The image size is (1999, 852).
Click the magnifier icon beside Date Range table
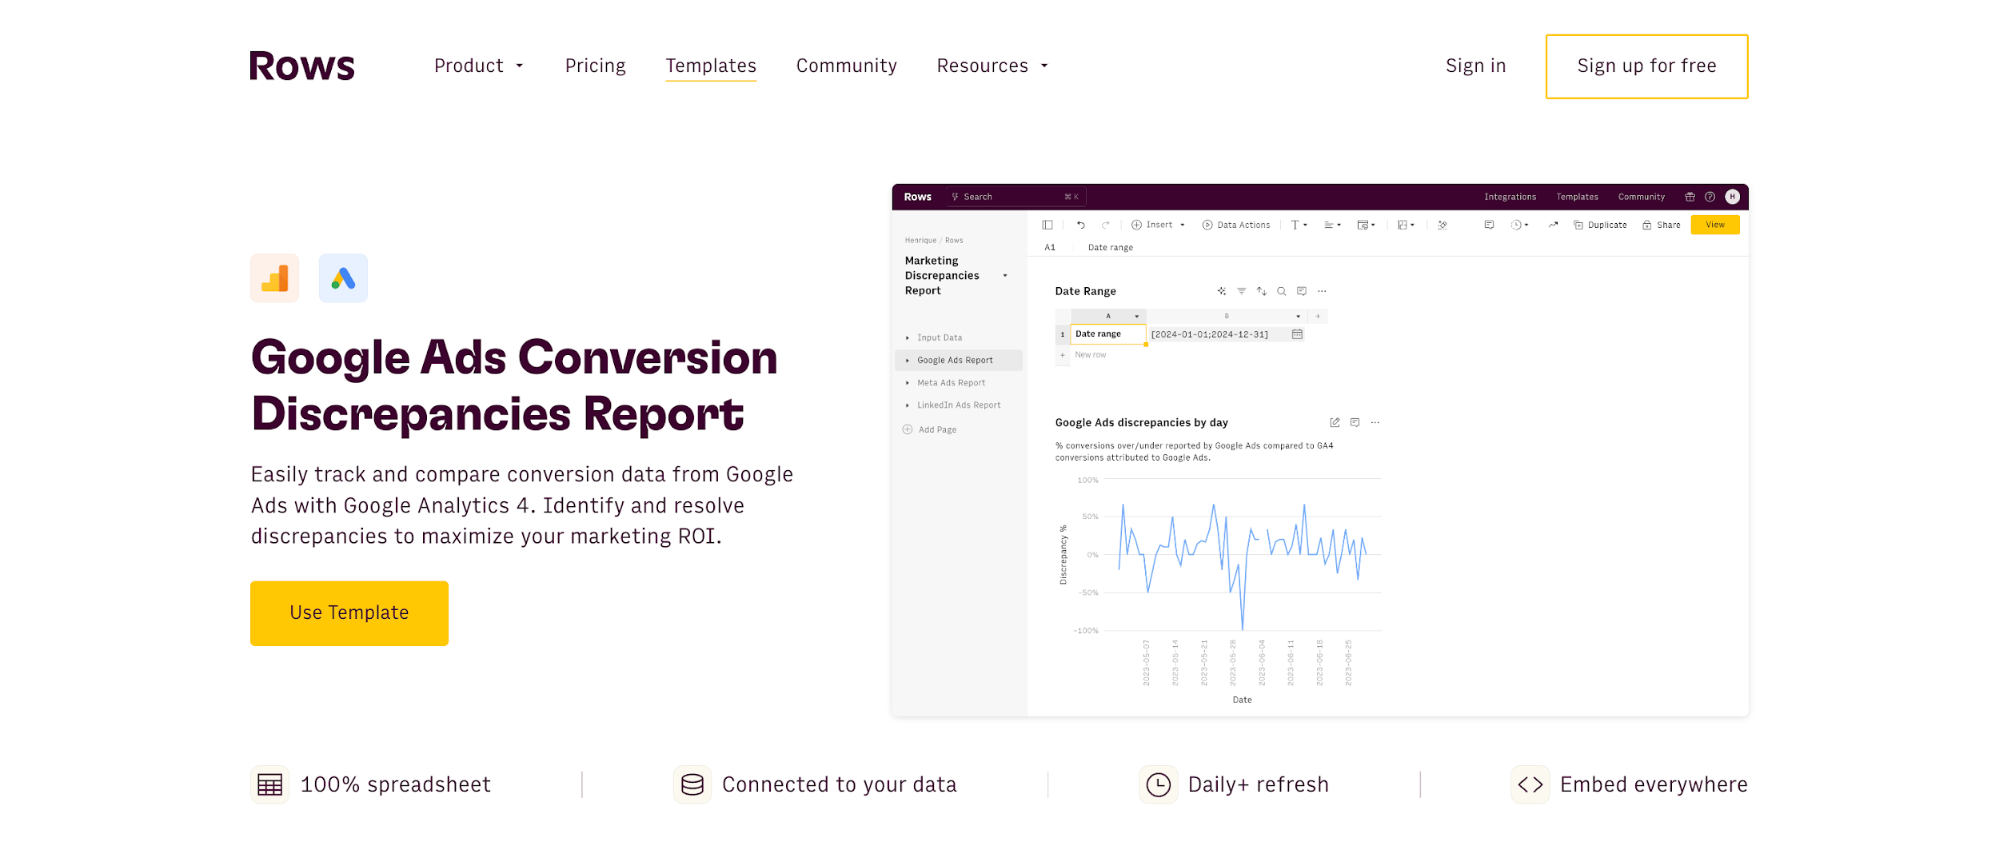1281,291
